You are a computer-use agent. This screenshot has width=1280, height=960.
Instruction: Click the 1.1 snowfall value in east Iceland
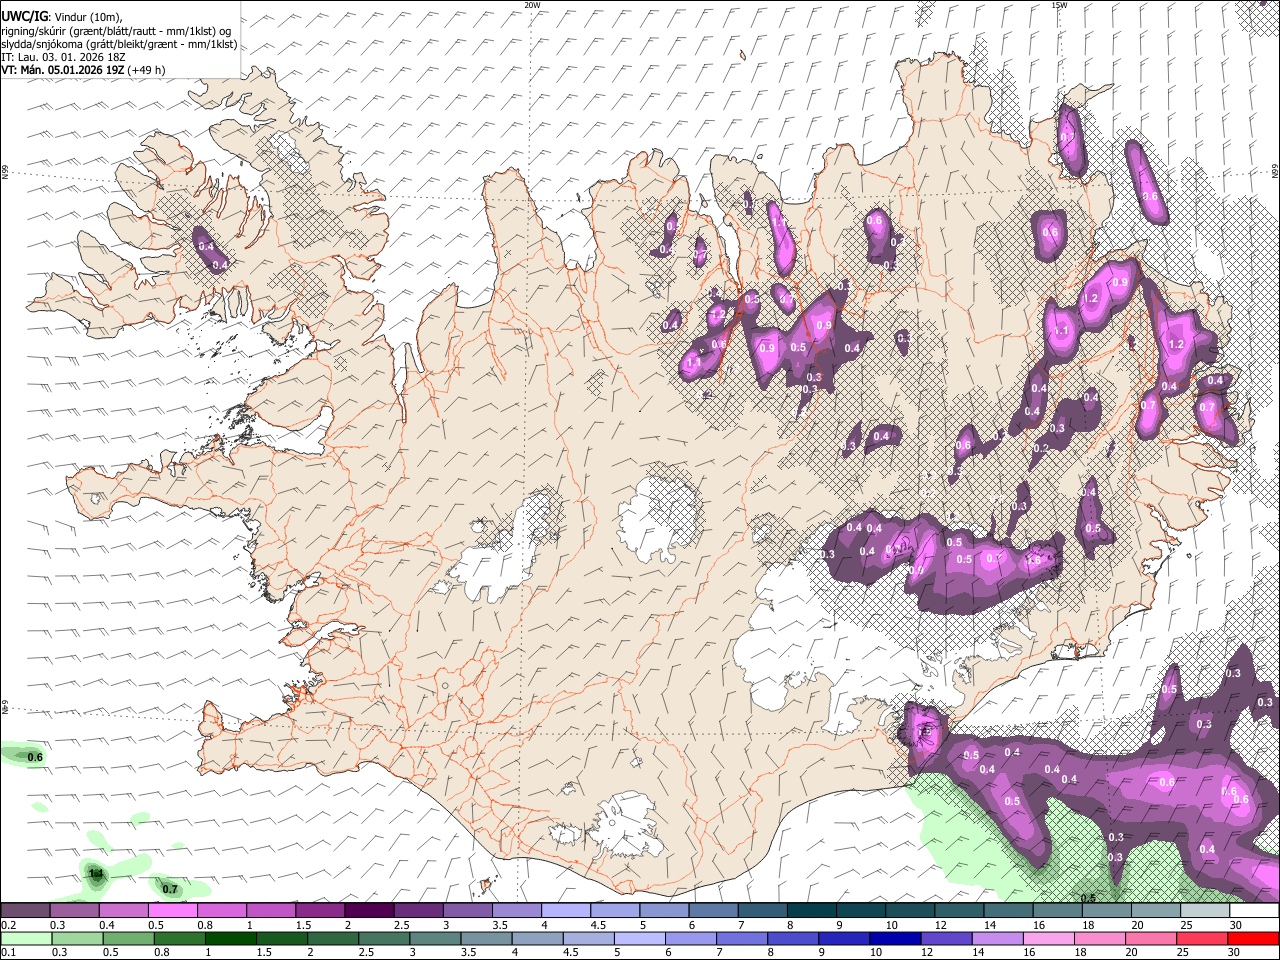pyautogui.click(x=1062, y=330)
